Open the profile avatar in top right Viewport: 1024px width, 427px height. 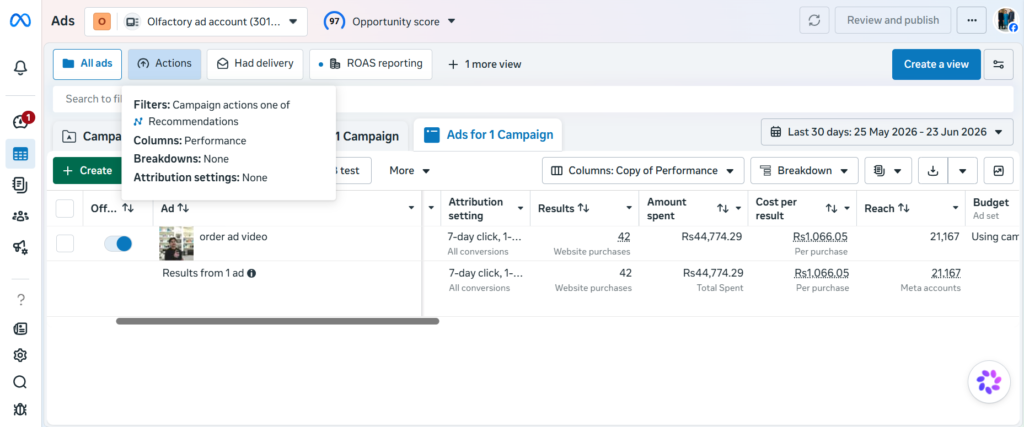point(1006,20)
